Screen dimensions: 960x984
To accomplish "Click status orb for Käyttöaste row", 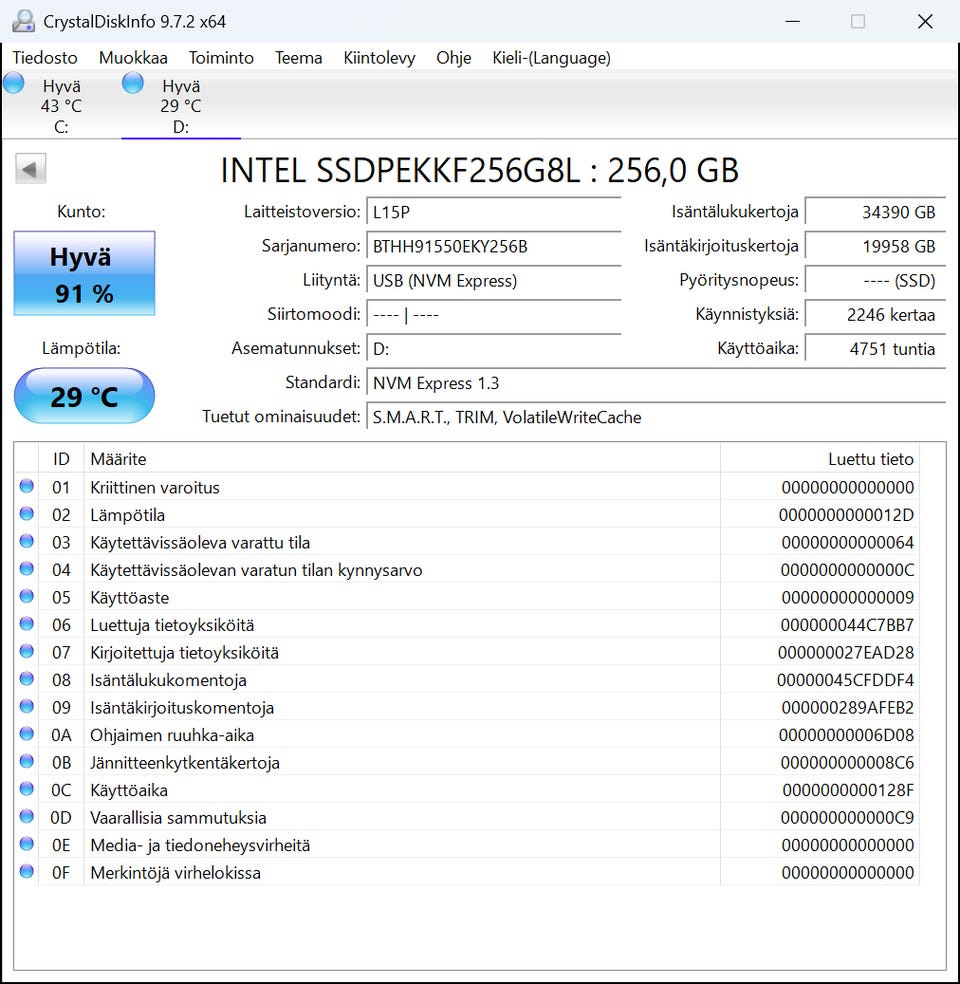I will tap(27, 597).
